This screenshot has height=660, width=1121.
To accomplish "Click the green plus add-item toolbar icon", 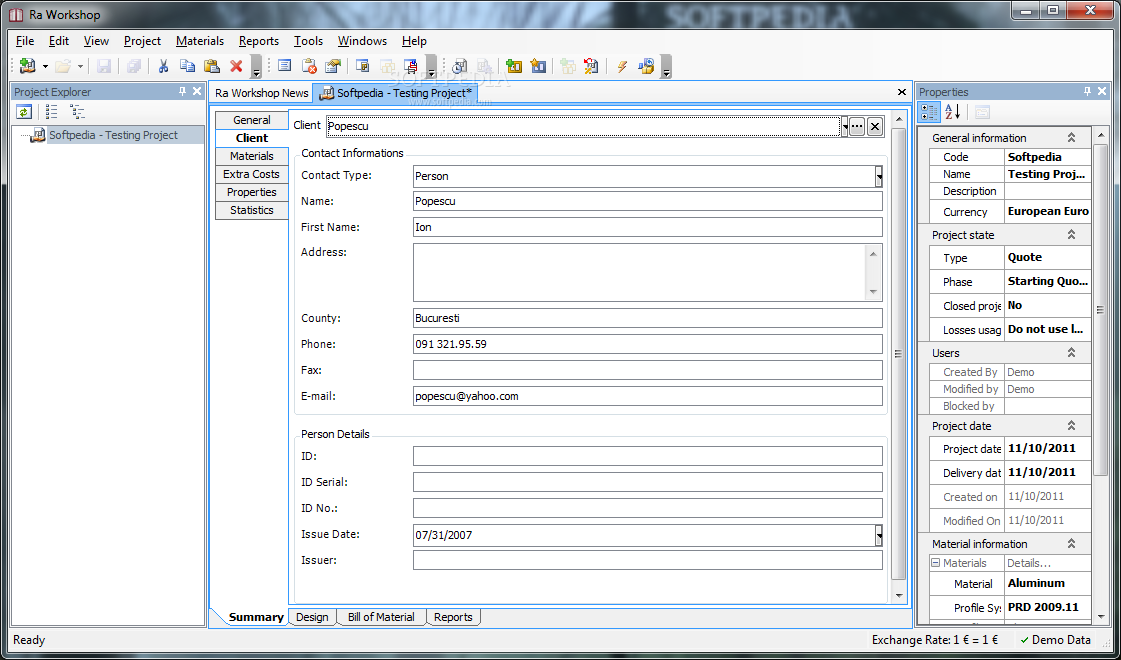I will pyautogui.click(x=513, y=67).
